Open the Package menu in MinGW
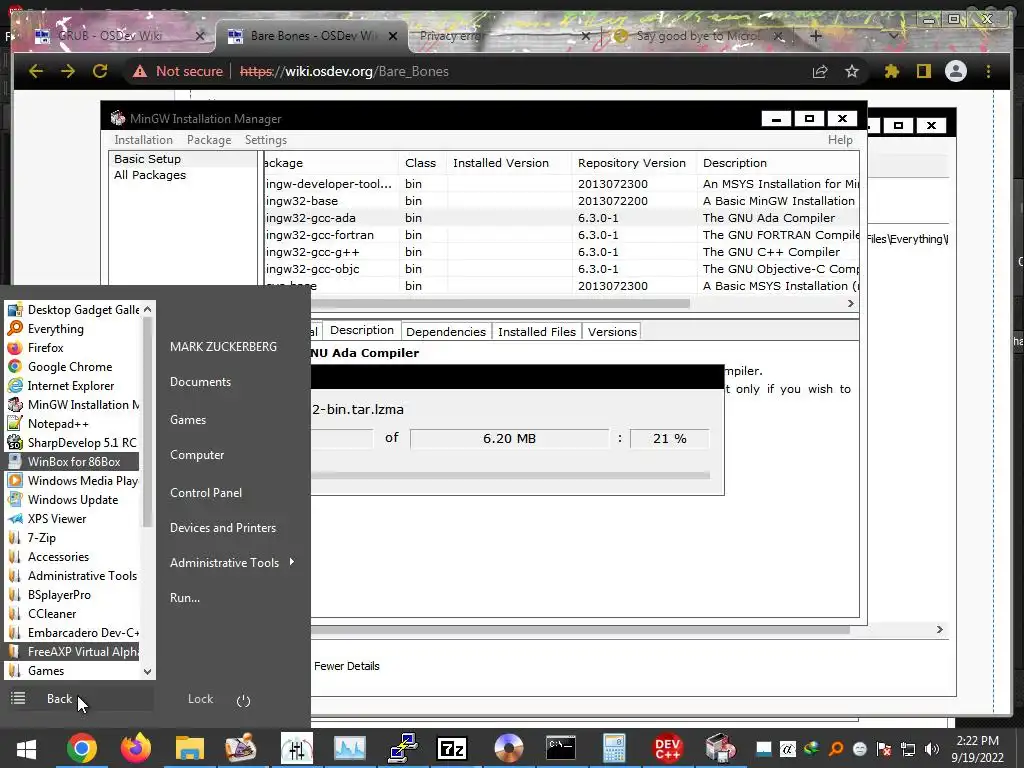 pos(209,140)
